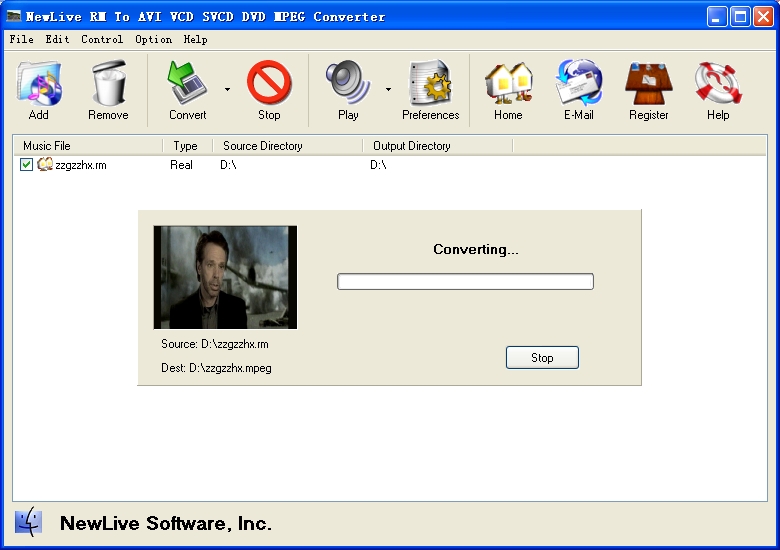Click the video preview thumbnail

click(x=225, y=277)
